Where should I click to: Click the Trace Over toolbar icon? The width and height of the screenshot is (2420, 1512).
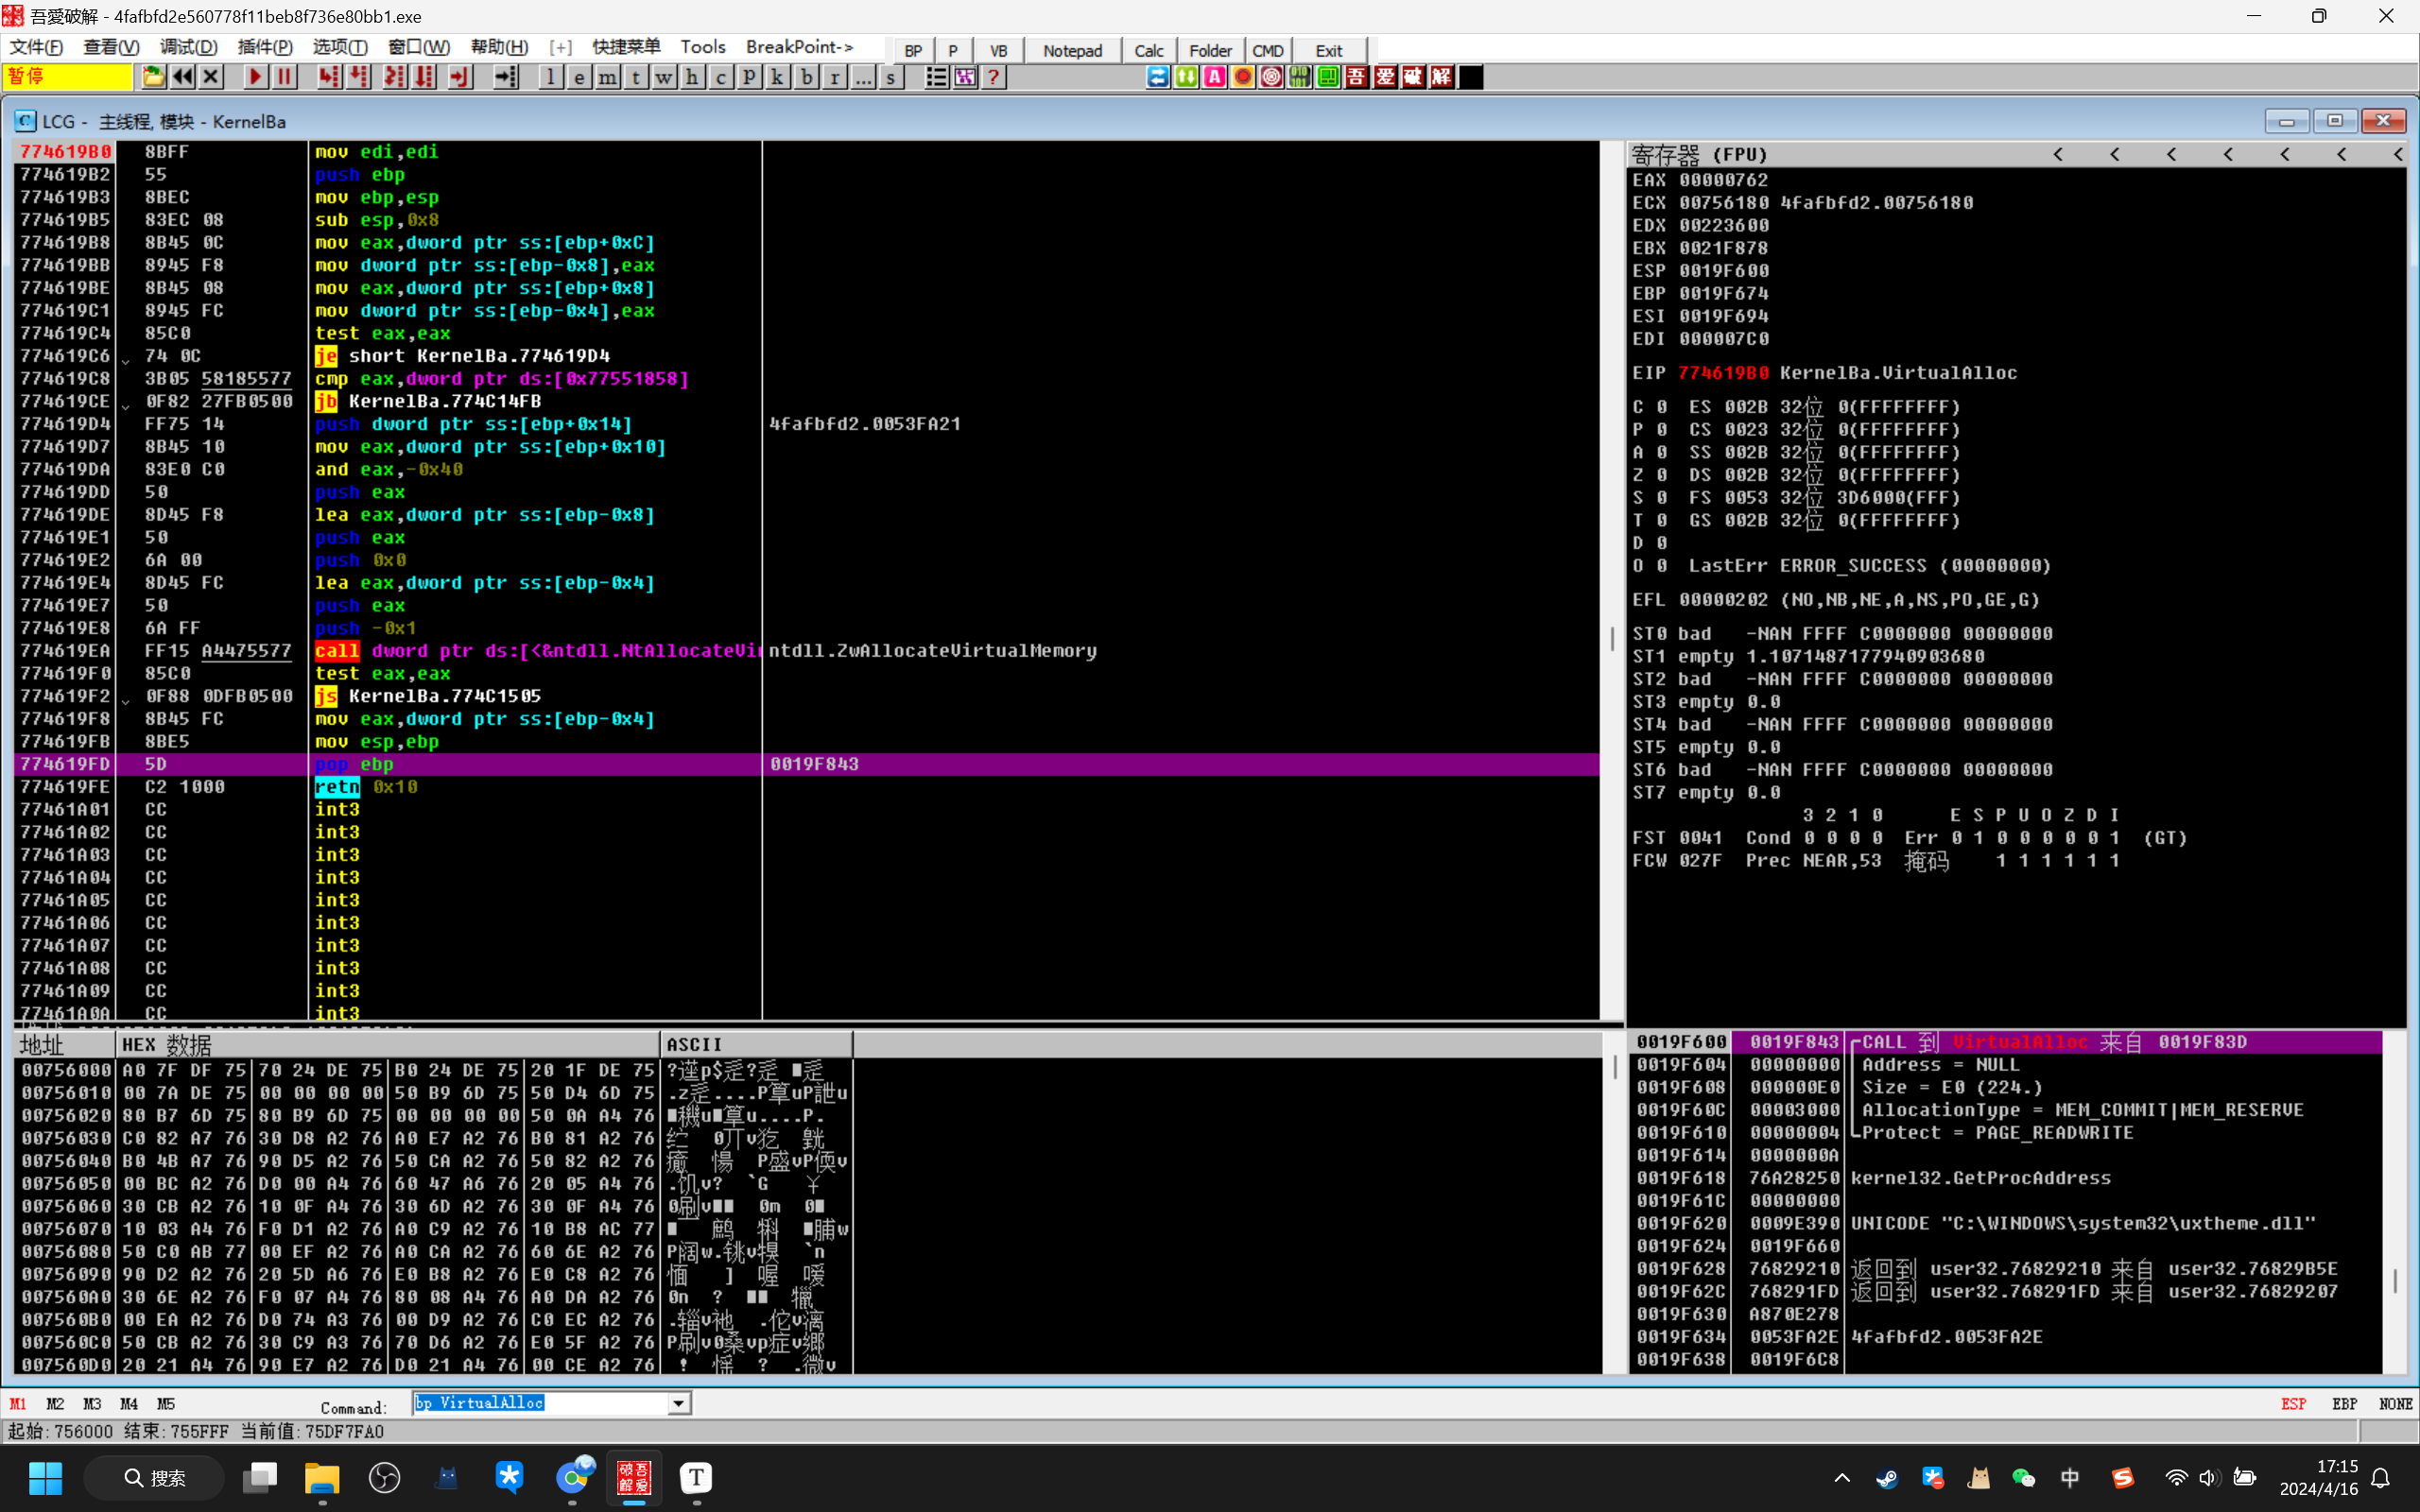pyautogui.click(x=424, y=77)
